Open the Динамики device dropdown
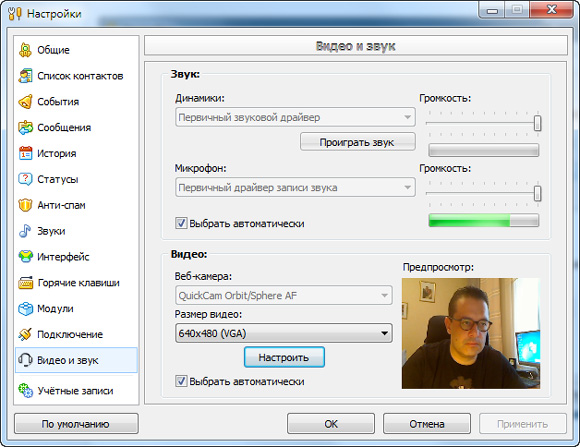Image resolution: width=580 pixels, height=447 pixels. tap(295, 117)
